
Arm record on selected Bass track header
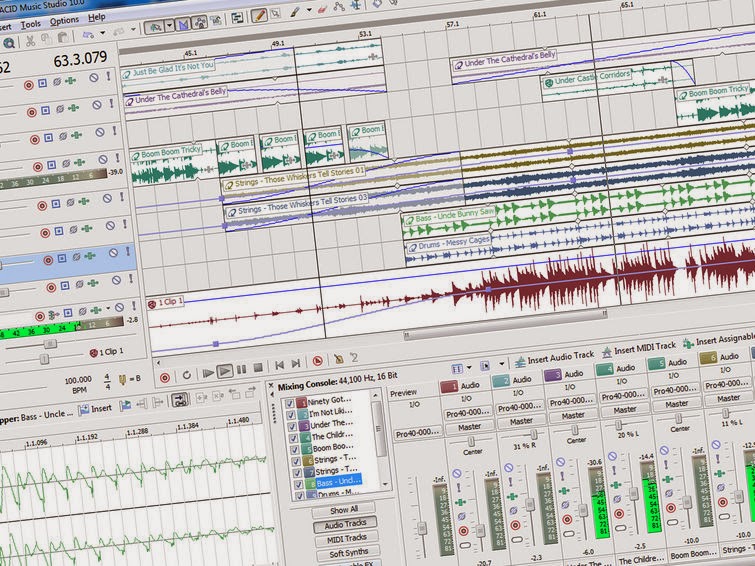tap(48, 260)
